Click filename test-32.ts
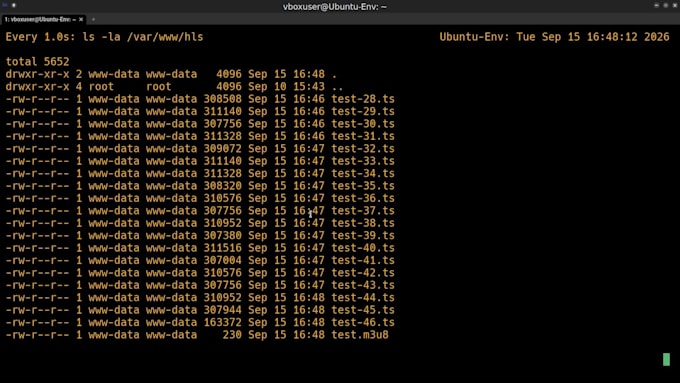Viewport: 680px width, 383px height. click(363, 149)
